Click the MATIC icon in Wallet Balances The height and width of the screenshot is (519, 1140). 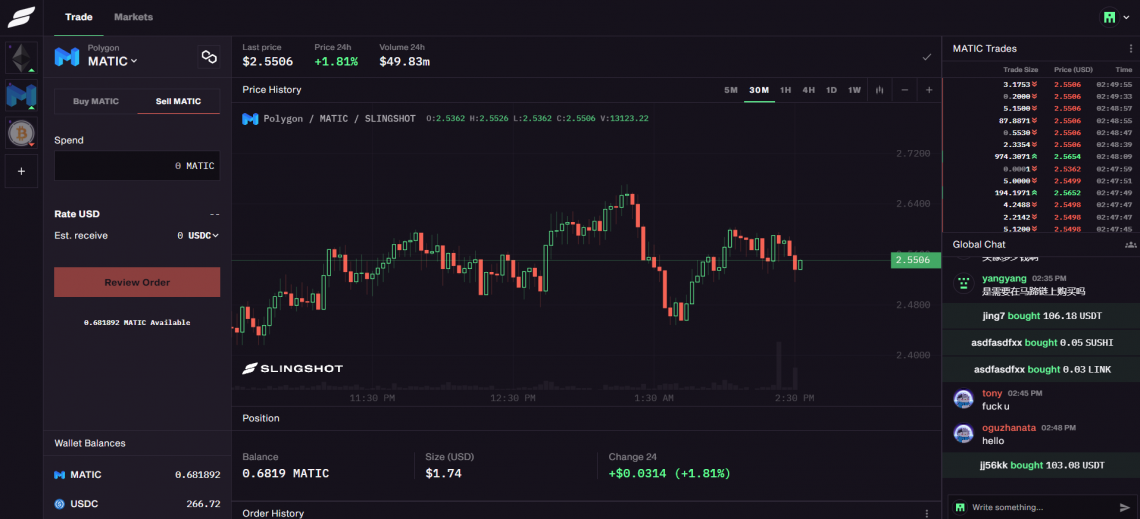click(x=60, y=475)
